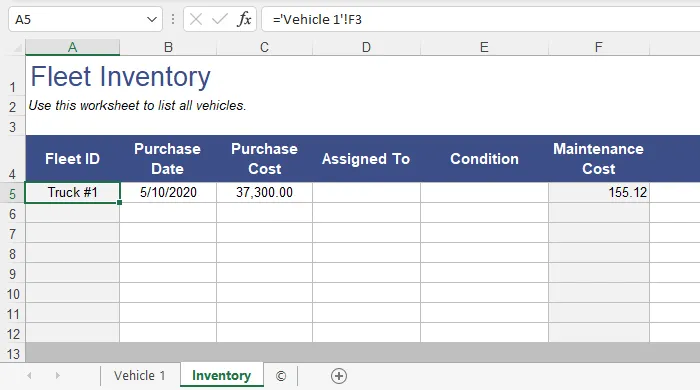
Task: Click the Fleet ID header cell
Action: tap(72, 159)
